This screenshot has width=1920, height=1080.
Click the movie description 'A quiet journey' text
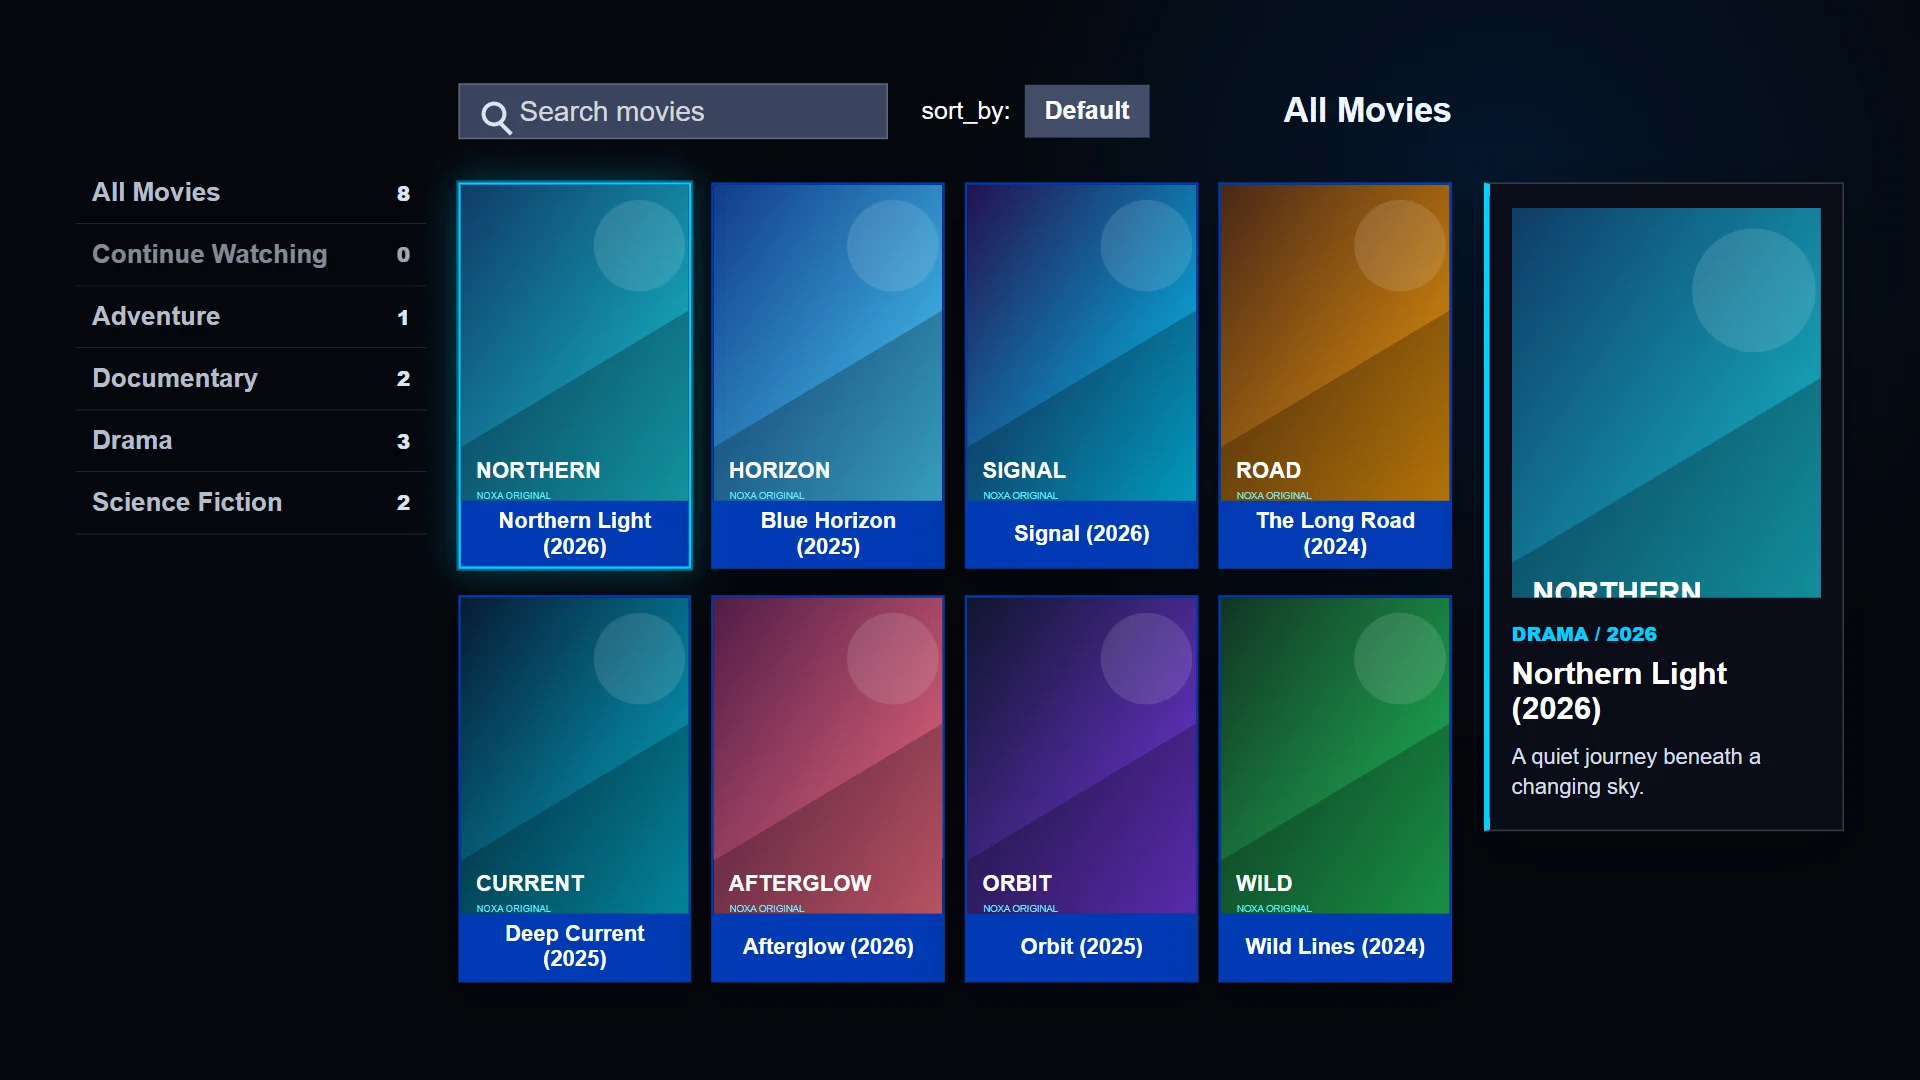(x=1635, y=771)
